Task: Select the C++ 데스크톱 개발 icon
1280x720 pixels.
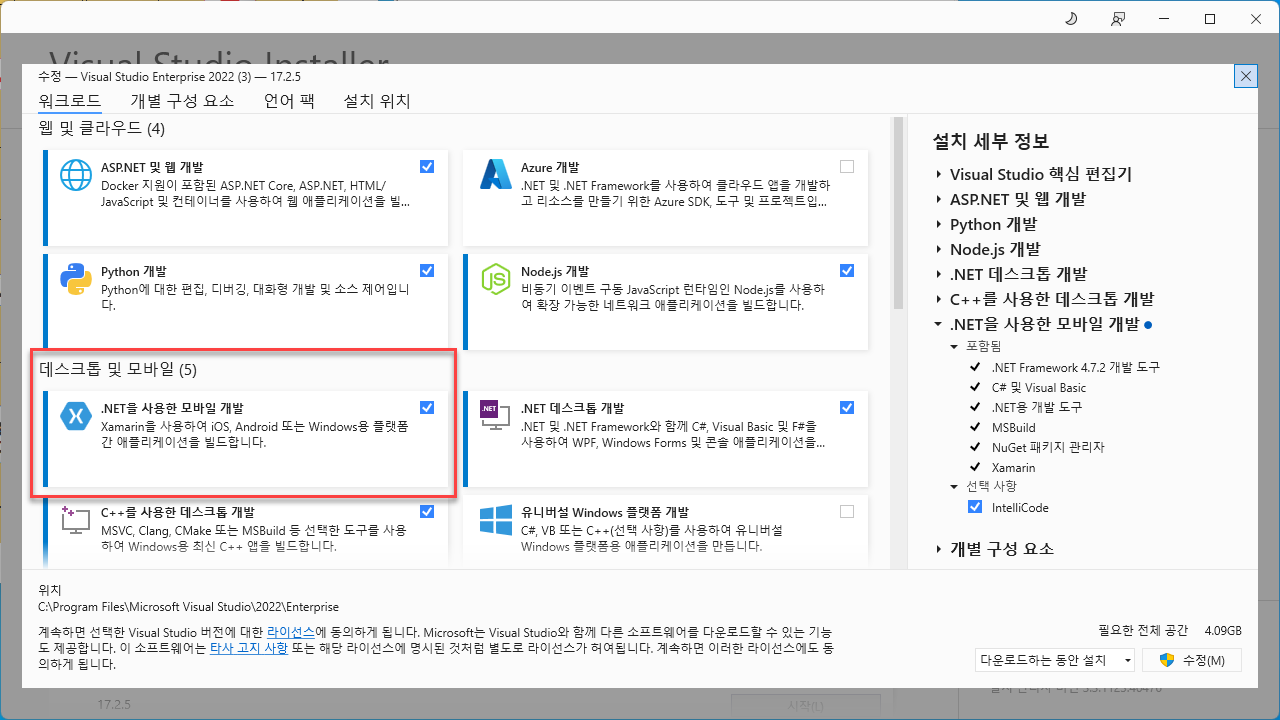Action: coord(75,519)
